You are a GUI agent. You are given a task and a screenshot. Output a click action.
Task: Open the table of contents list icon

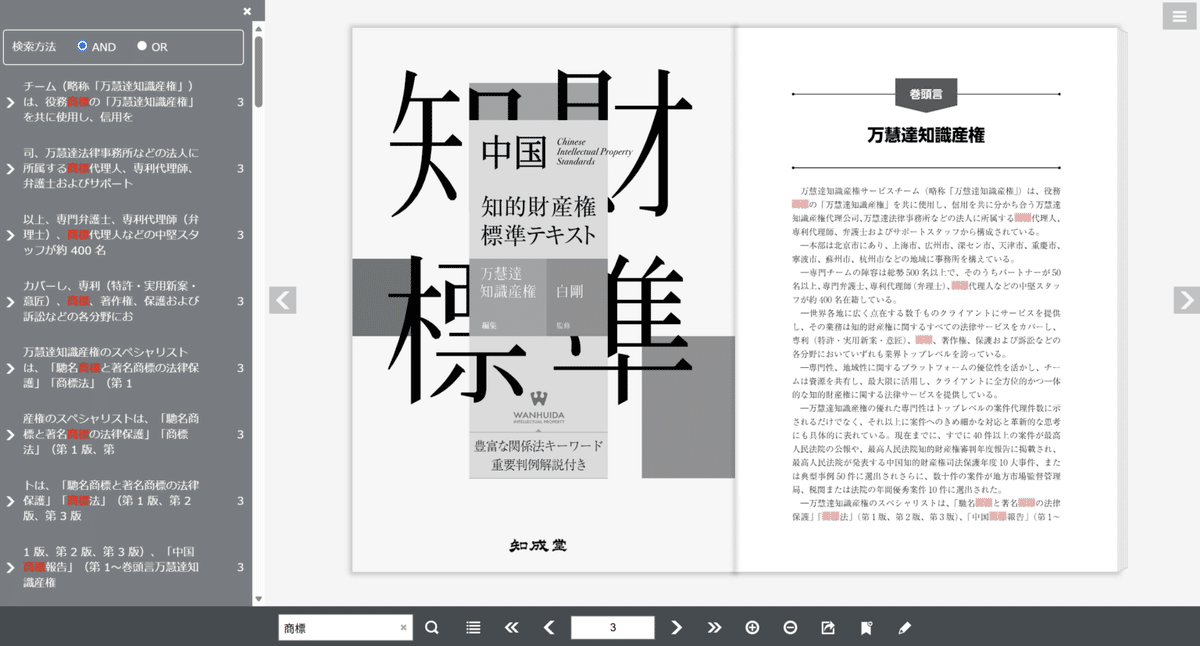pyautogui.click(x=471, y=627)
